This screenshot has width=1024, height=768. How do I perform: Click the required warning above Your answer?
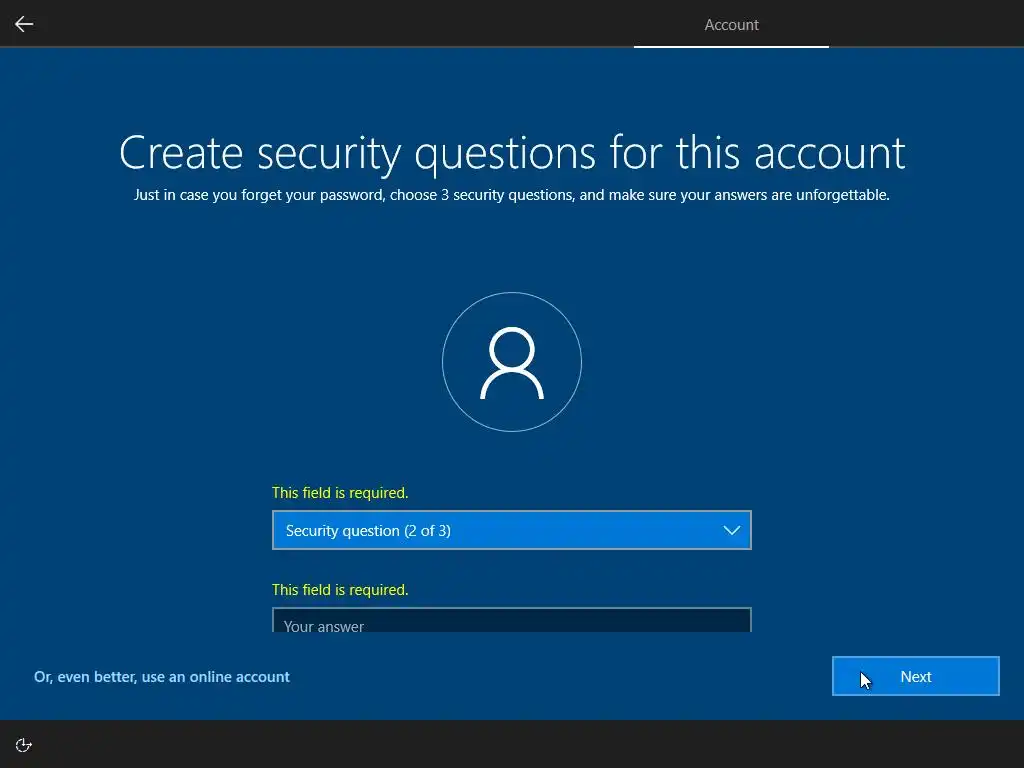coord(340,590)
